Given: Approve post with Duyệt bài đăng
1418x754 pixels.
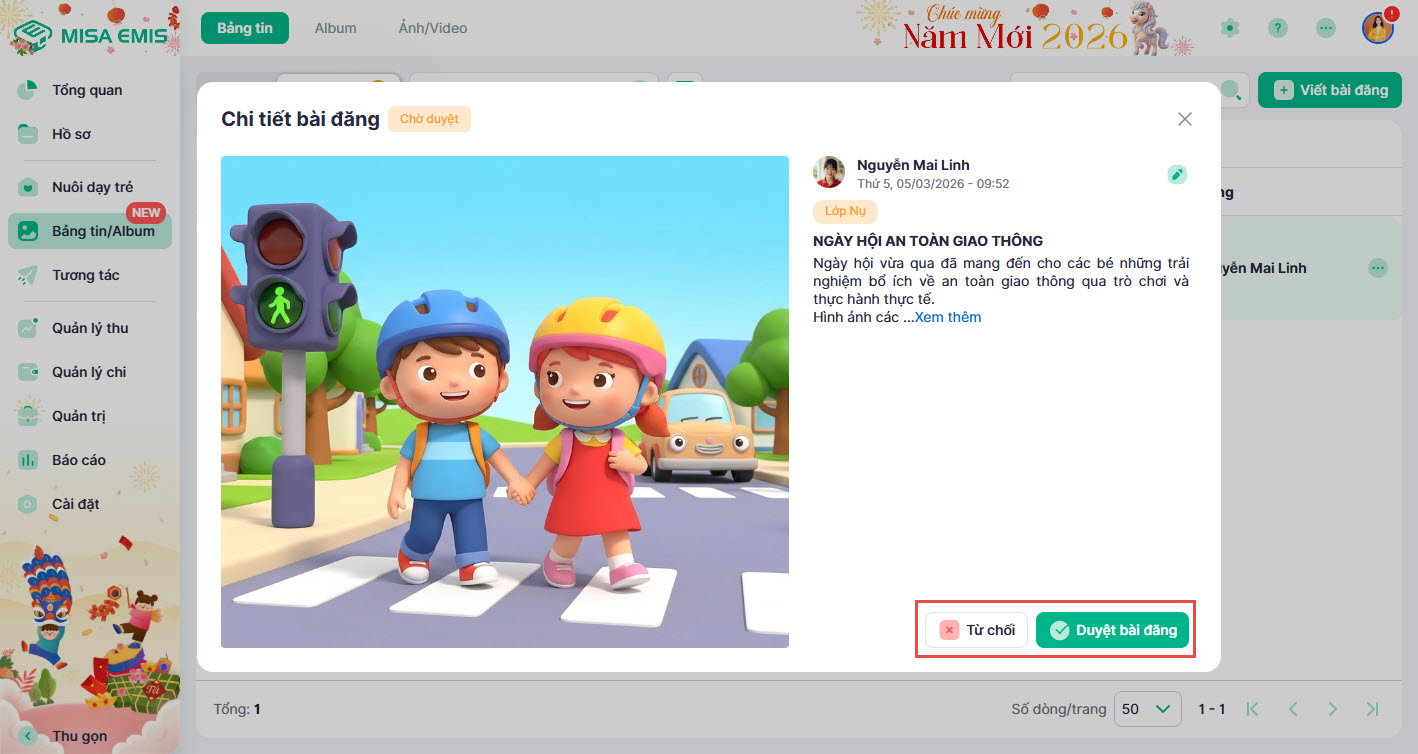Looking at the screenshot, I should pyautogui.click(x=1112, y=630).
